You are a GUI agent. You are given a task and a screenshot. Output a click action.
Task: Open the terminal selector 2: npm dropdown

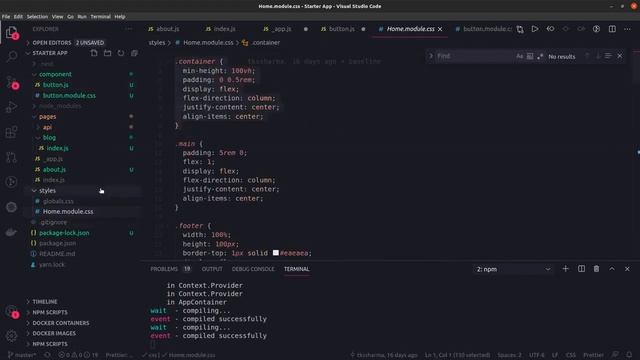513,269
